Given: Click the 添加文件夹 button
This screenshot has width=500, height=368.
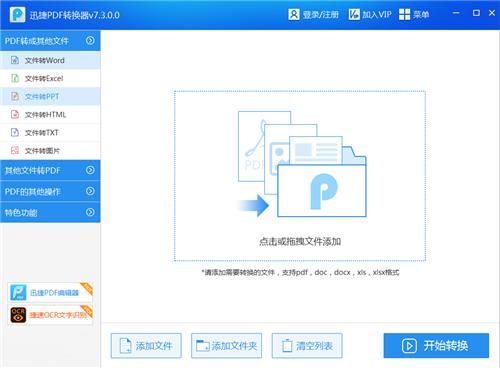Looking at the screenshot, I should pos(226,346).
